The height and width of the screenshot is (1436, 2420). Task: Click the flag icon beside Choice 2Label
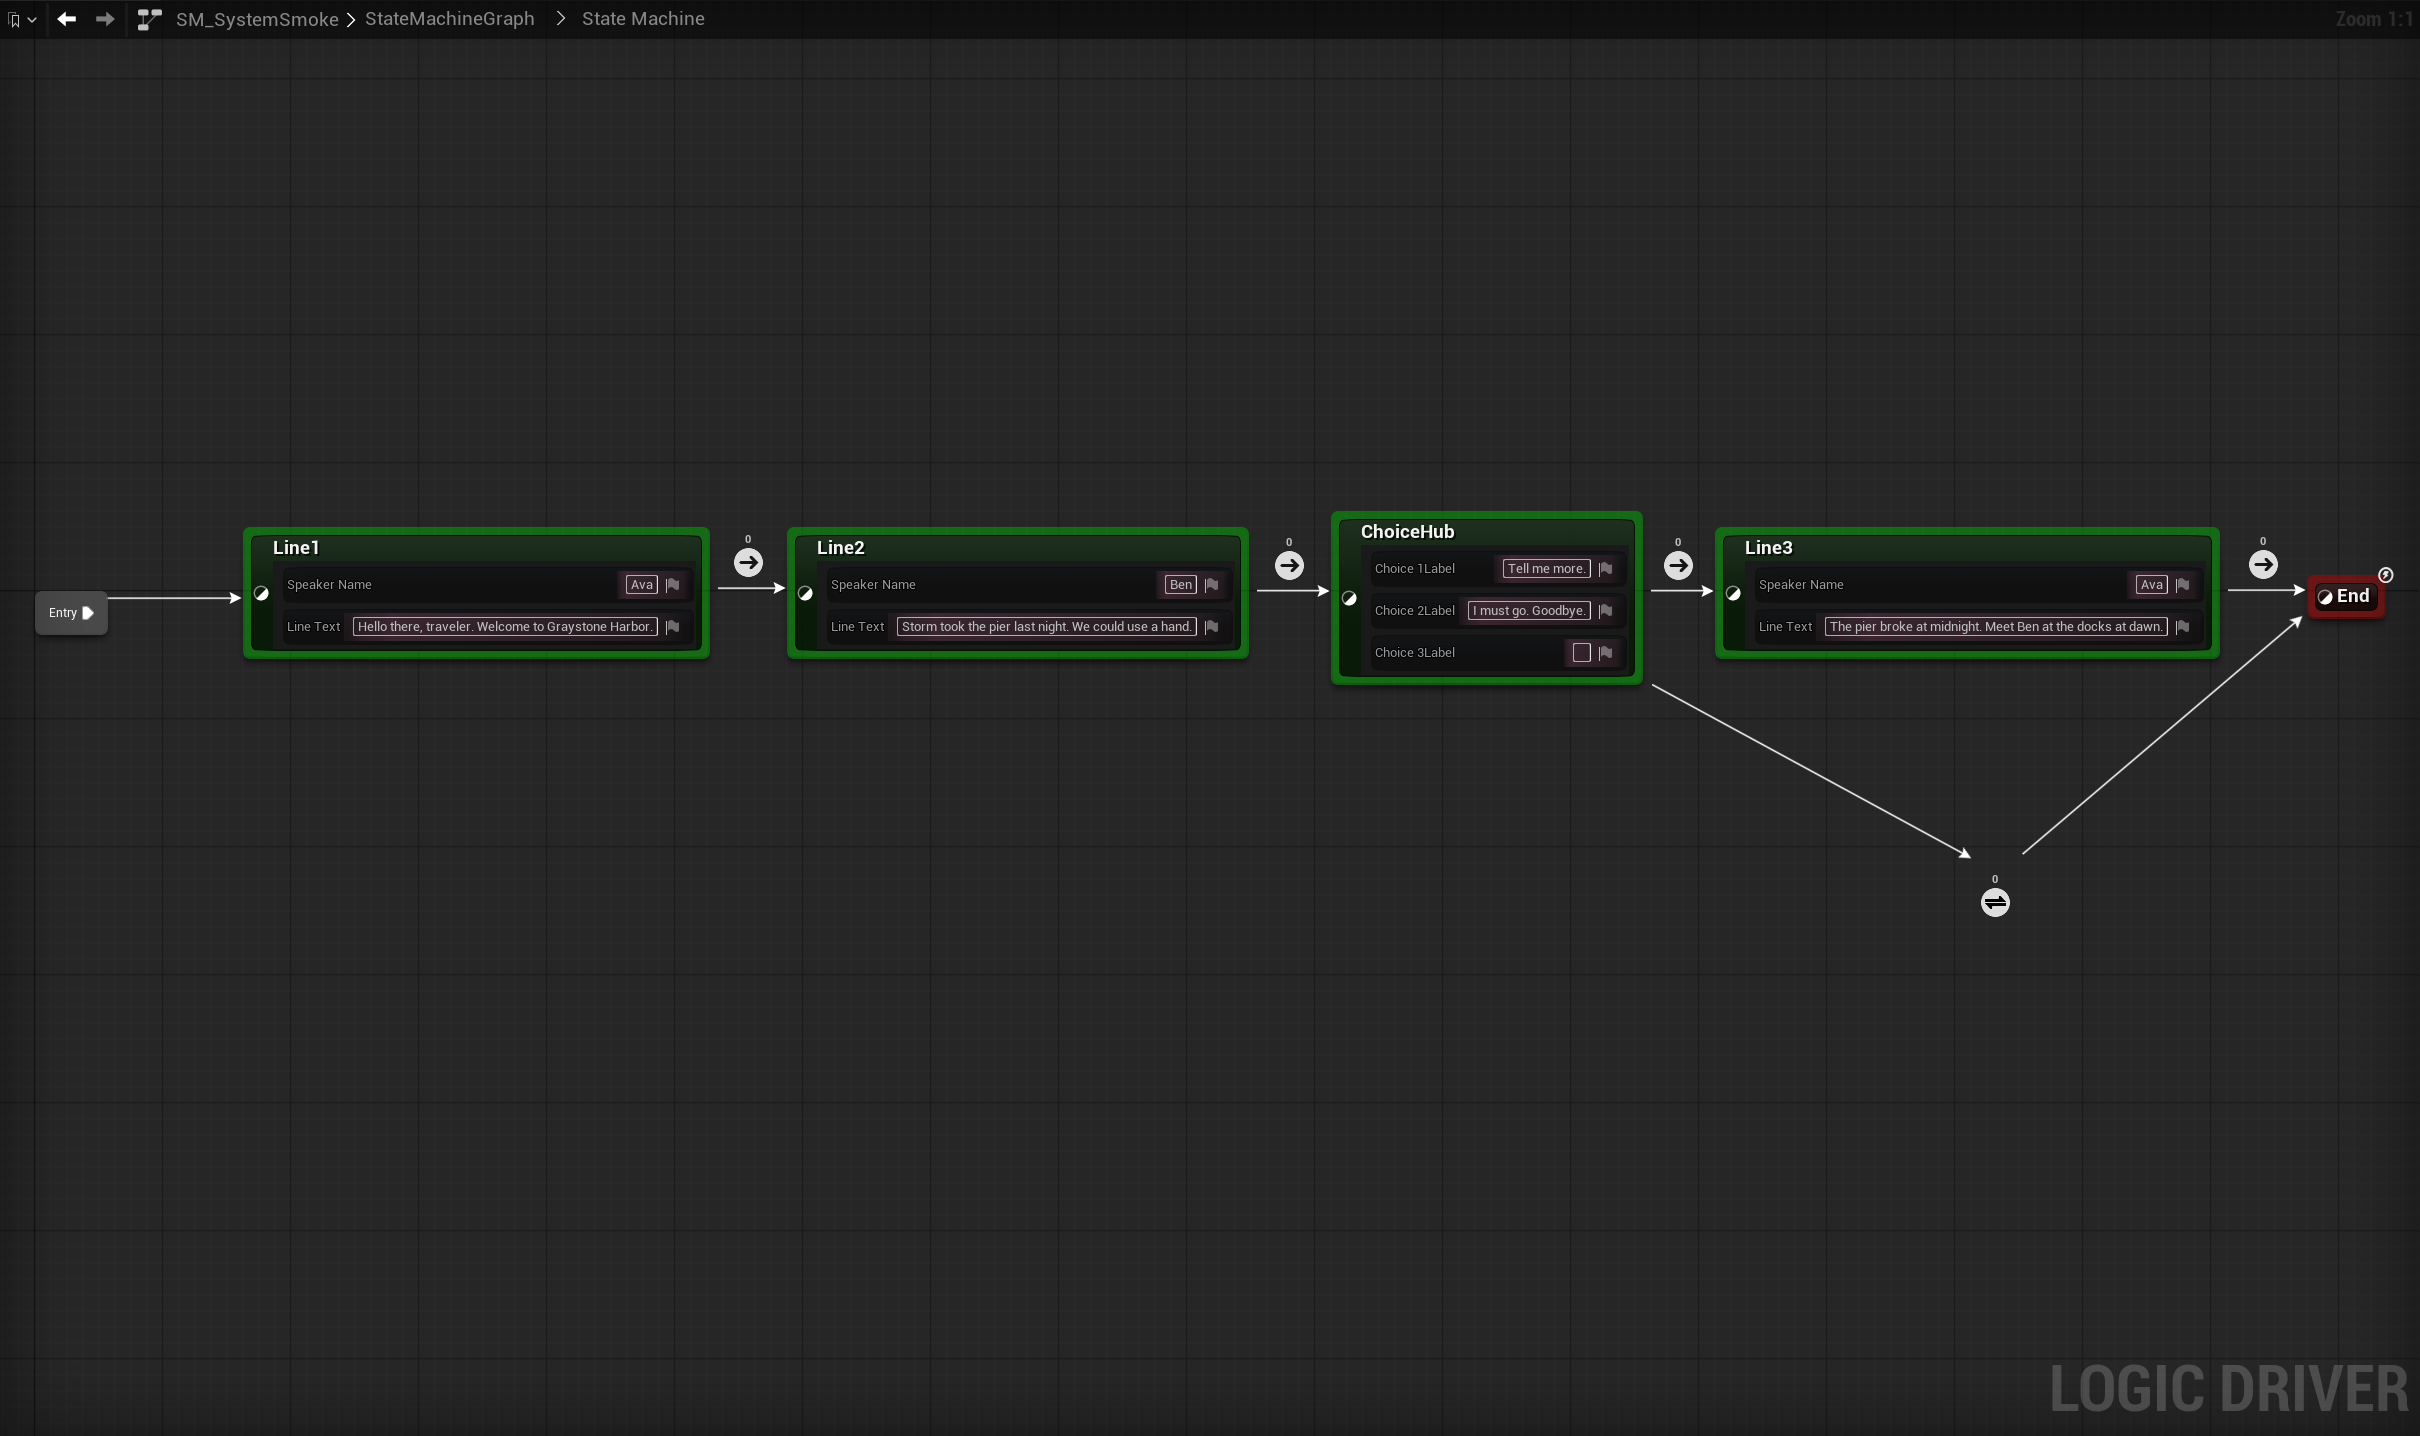pyautogui.click(x=1606, y=611)
